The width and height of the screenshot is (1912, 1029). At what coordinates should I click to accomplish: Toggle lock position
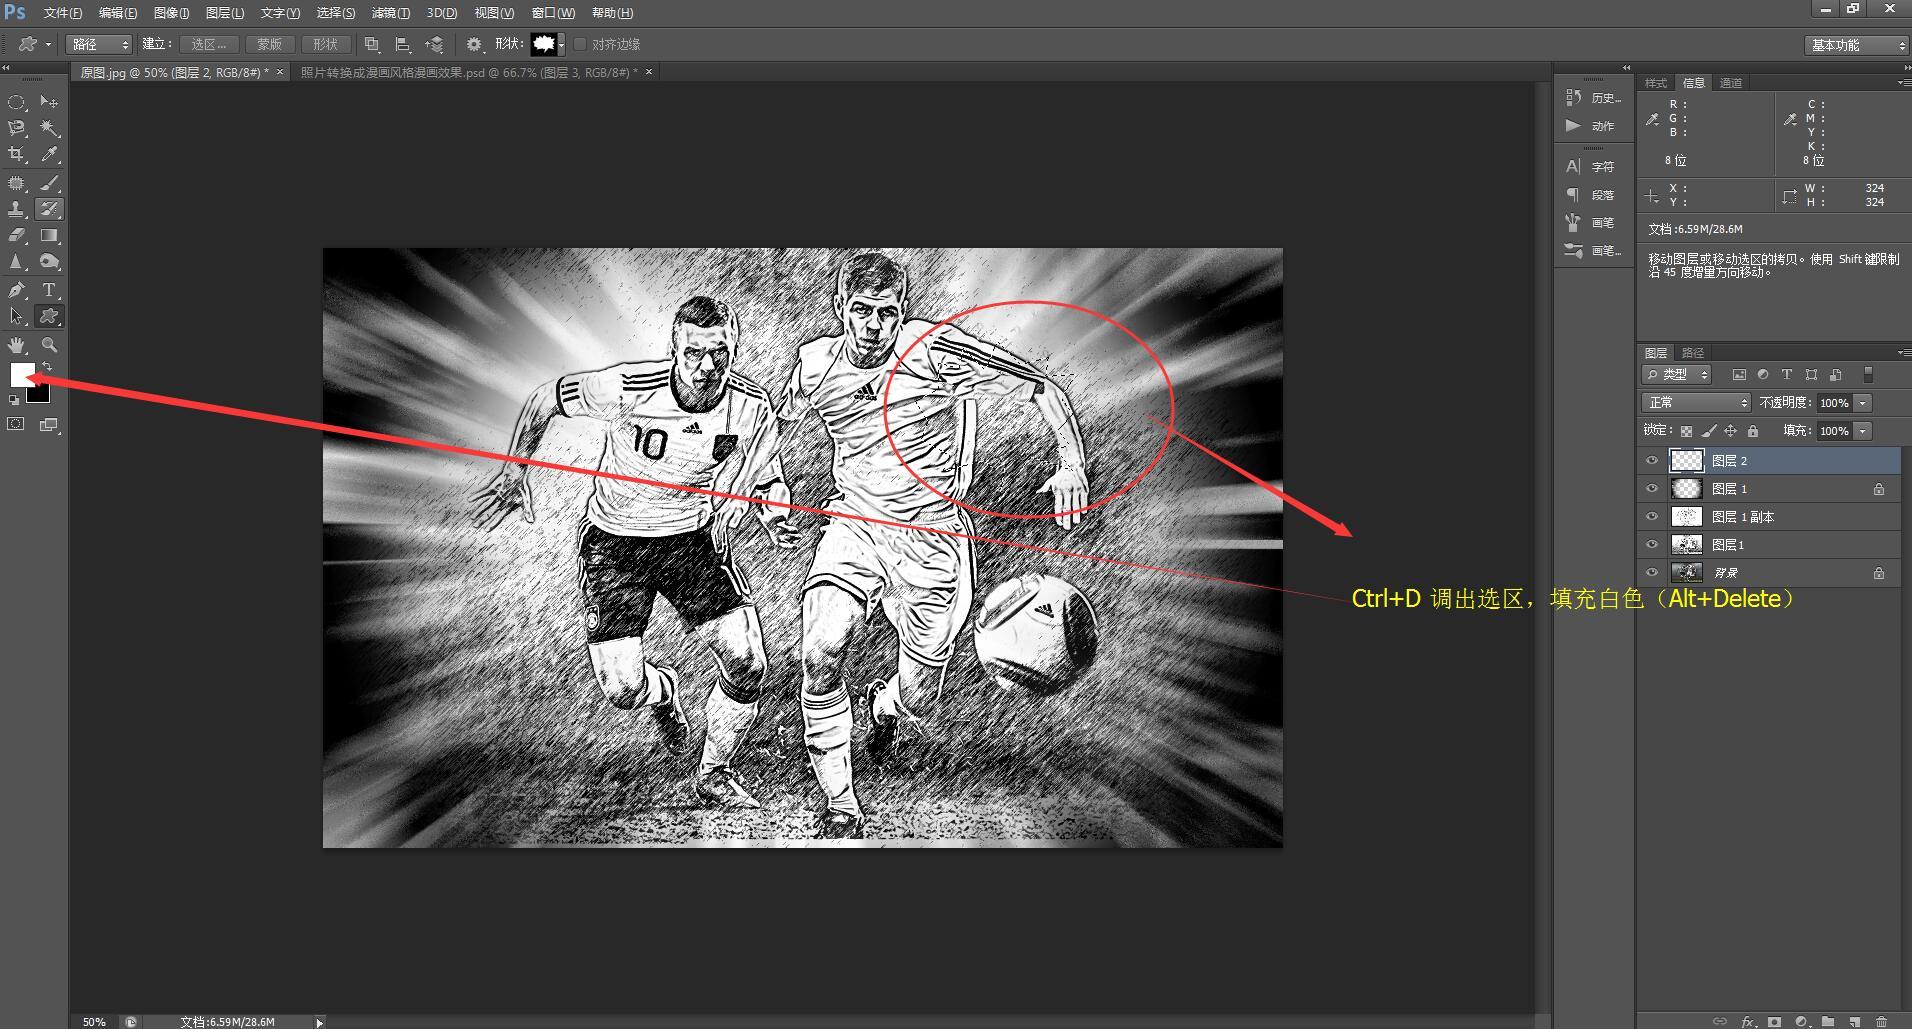[x=1731, y=431]
